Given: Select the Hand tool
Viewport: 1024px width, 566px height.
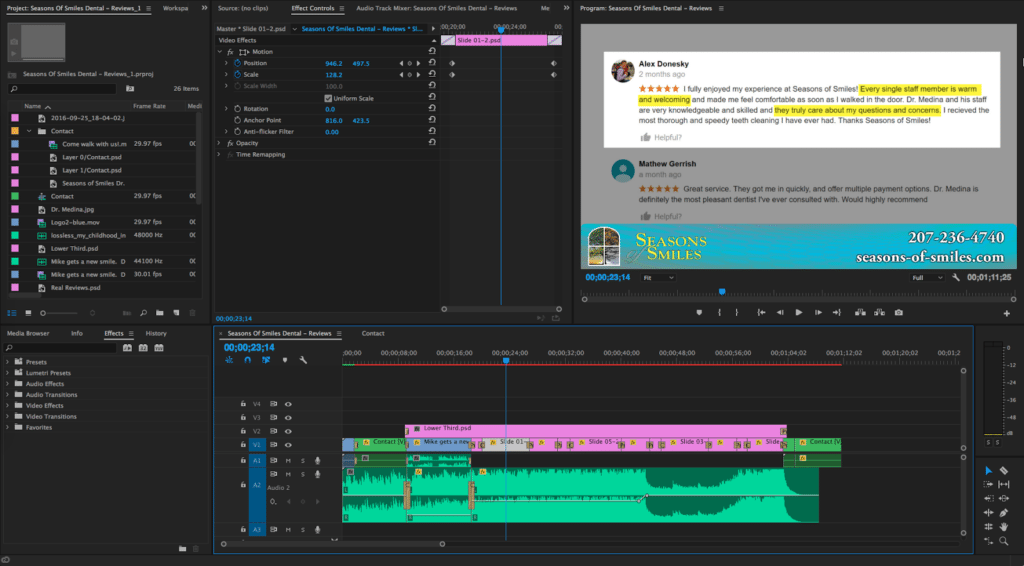Looking at the screenshot, I should pyautogui.click(x=1004, y=526).
